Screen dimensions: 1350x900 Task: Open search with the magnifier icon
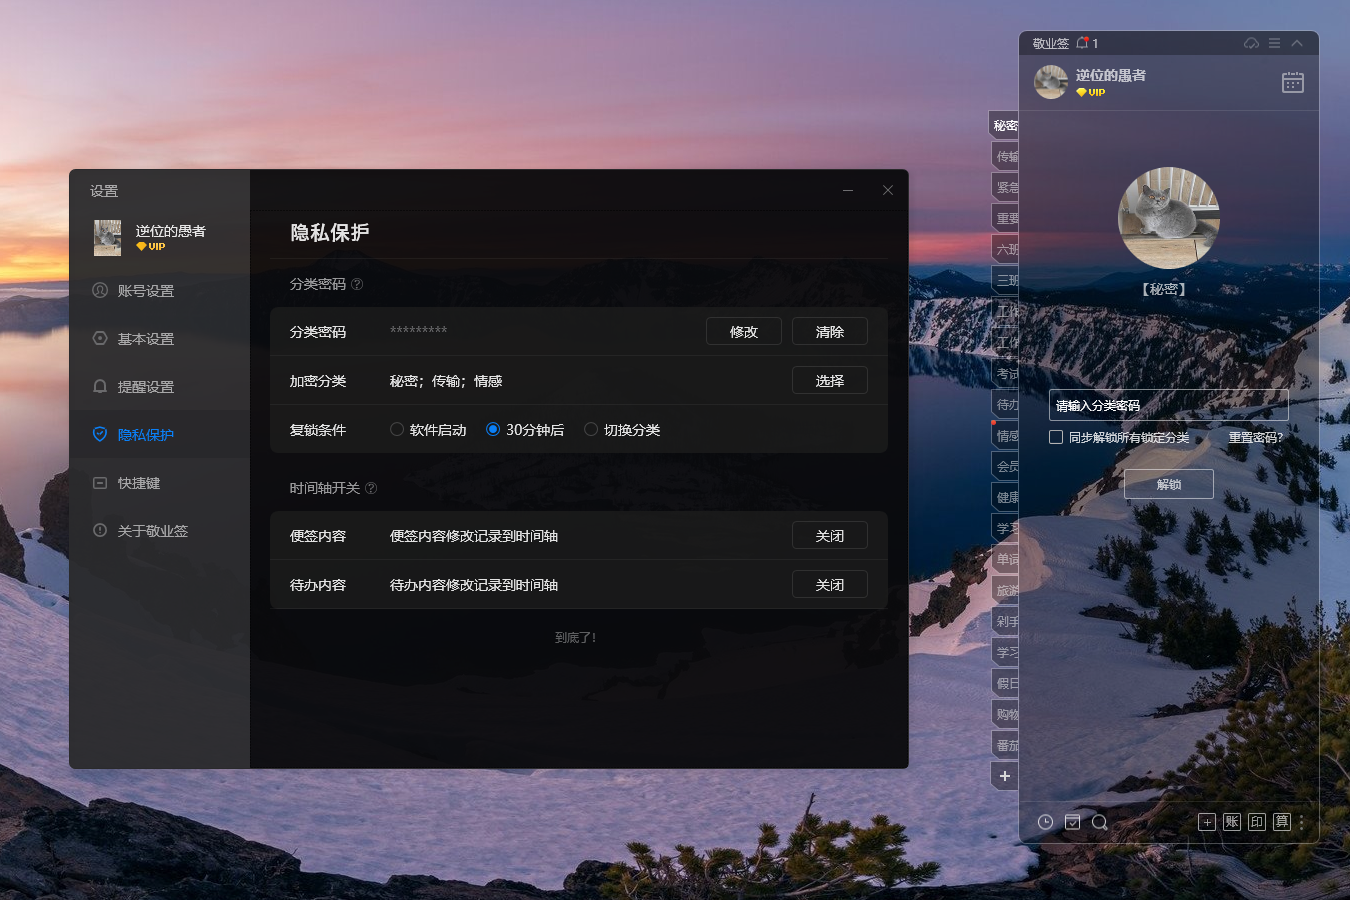click(1099, 822)
